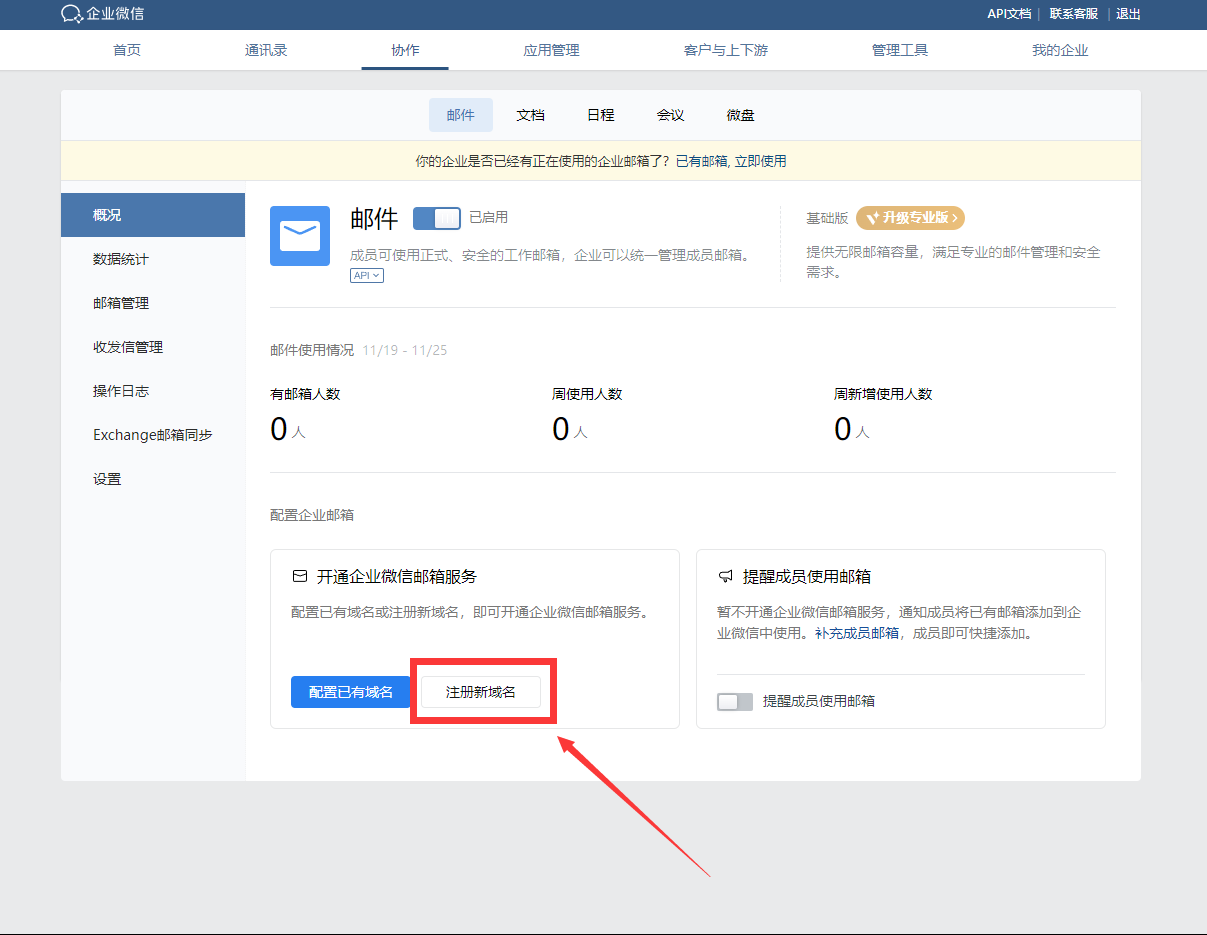Select 微盘 in the collaboration tabs

click(740, 115)
